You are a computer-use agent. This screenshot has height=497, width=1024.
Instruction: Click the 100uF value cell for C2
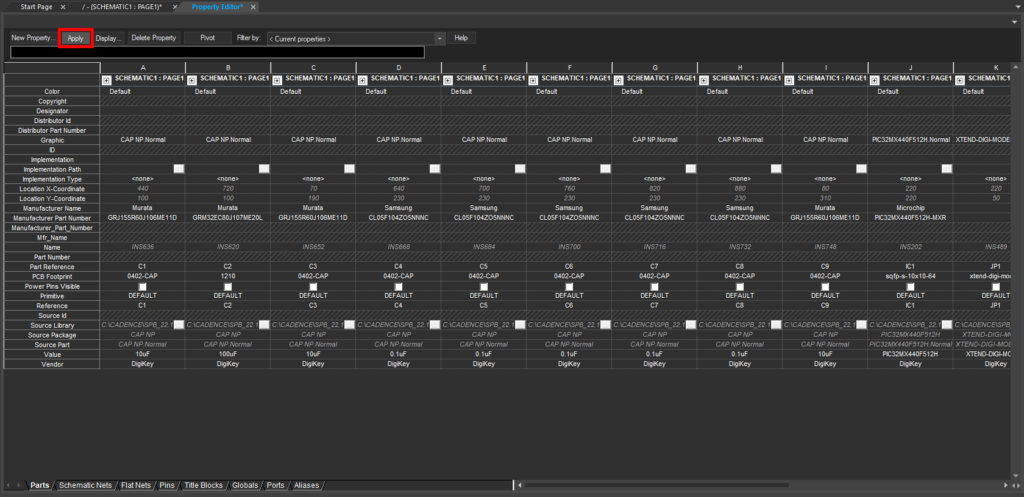tap(228, 354)
